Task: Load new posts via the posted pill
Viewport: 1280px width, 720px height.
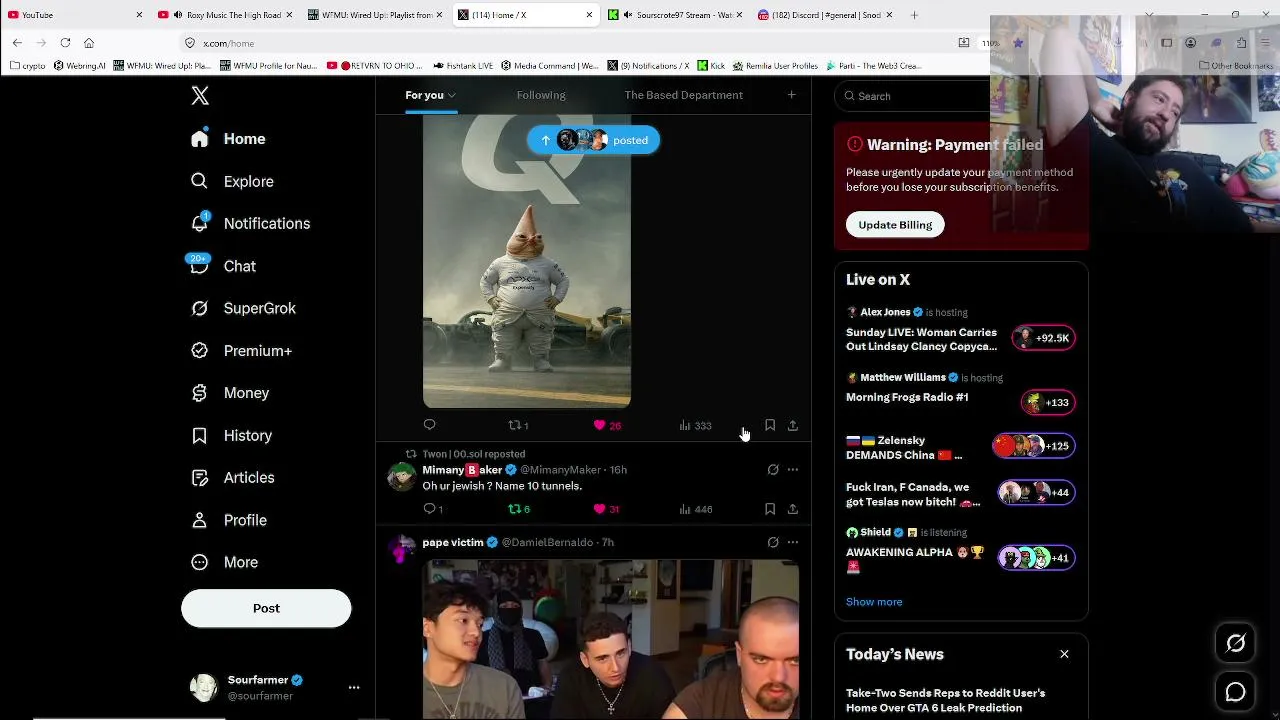Action: click(594, 140)
